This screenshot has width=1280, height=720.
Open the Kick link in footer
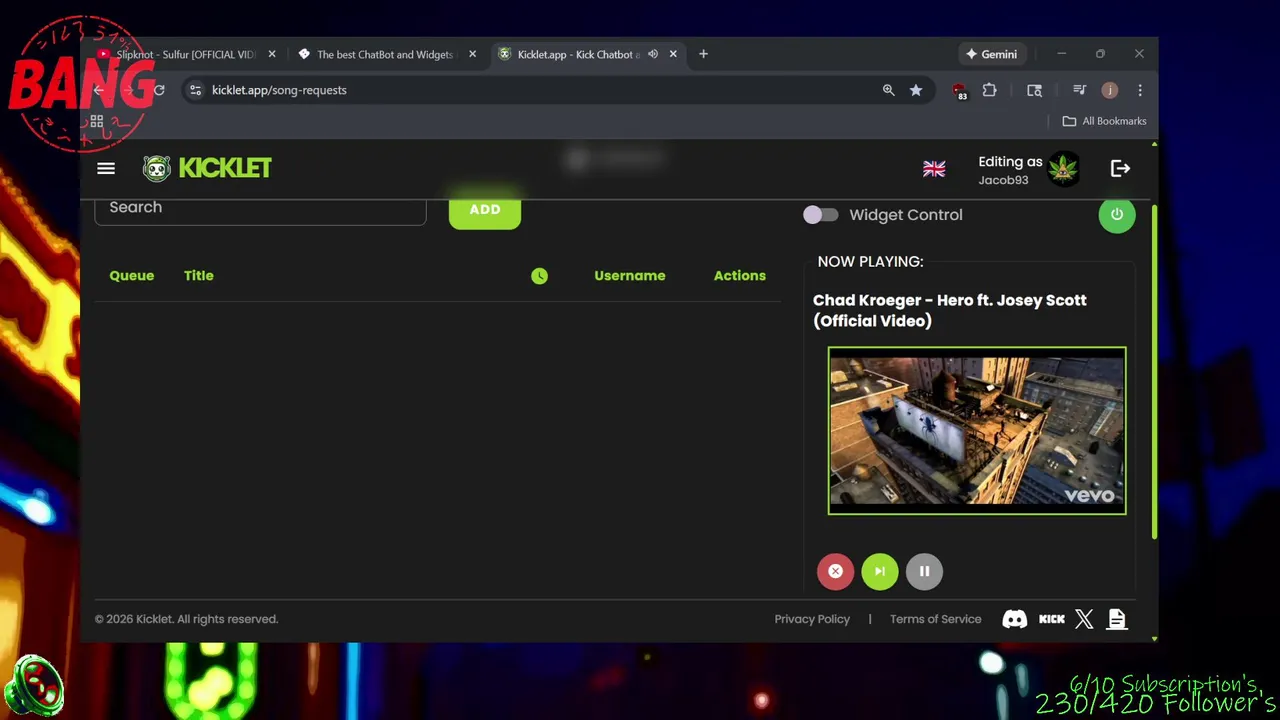(x=1052, y=619)
